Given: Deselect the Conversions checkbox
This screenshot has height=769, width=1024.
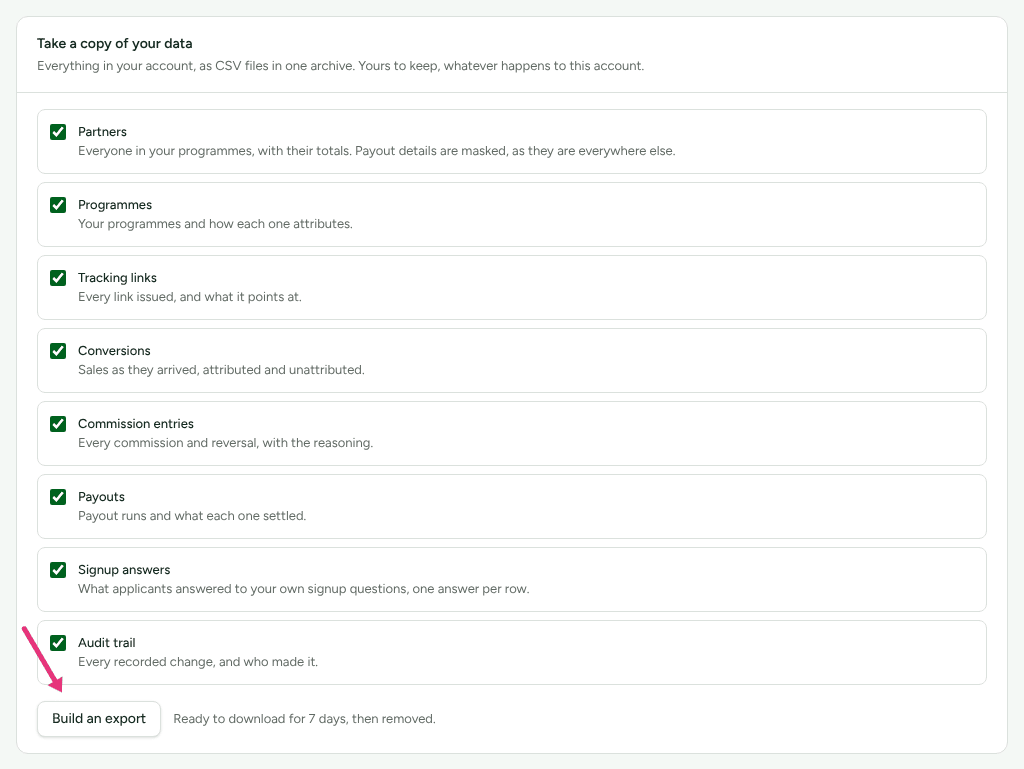Looking at the screenshot, I should 58,351.
